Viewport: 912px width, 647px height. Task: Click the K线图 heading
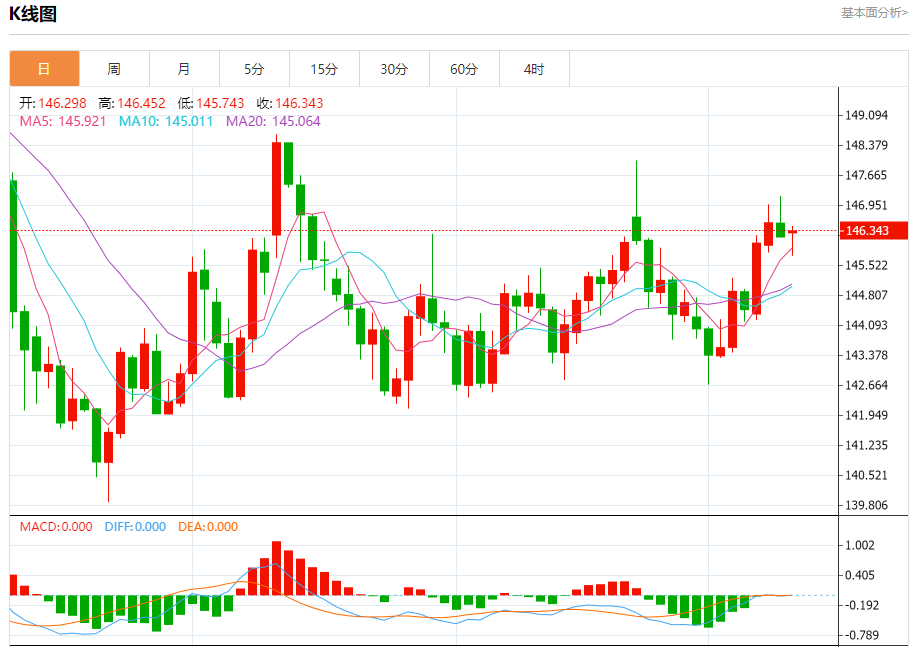pos(33,13)
